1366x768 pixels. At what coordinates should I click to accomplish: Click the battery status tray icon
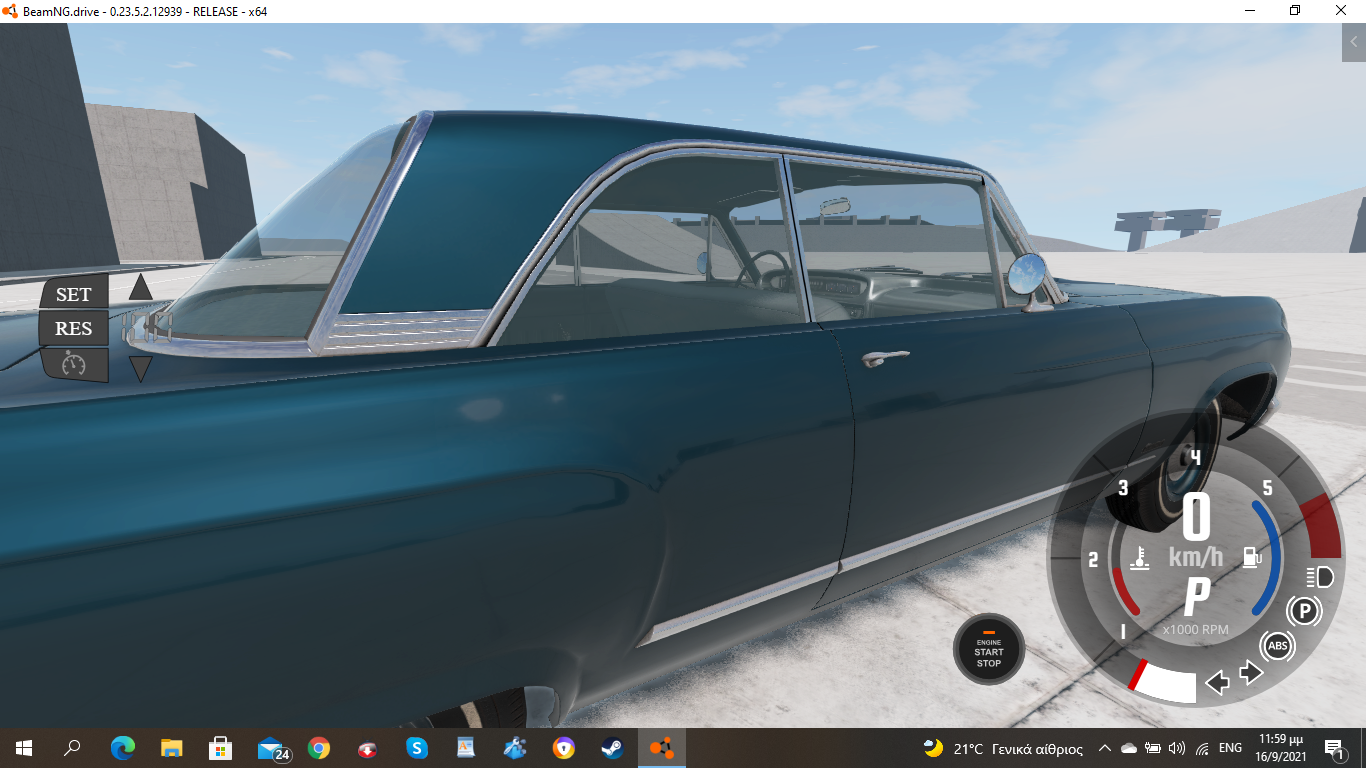[x=1153, y=748]
